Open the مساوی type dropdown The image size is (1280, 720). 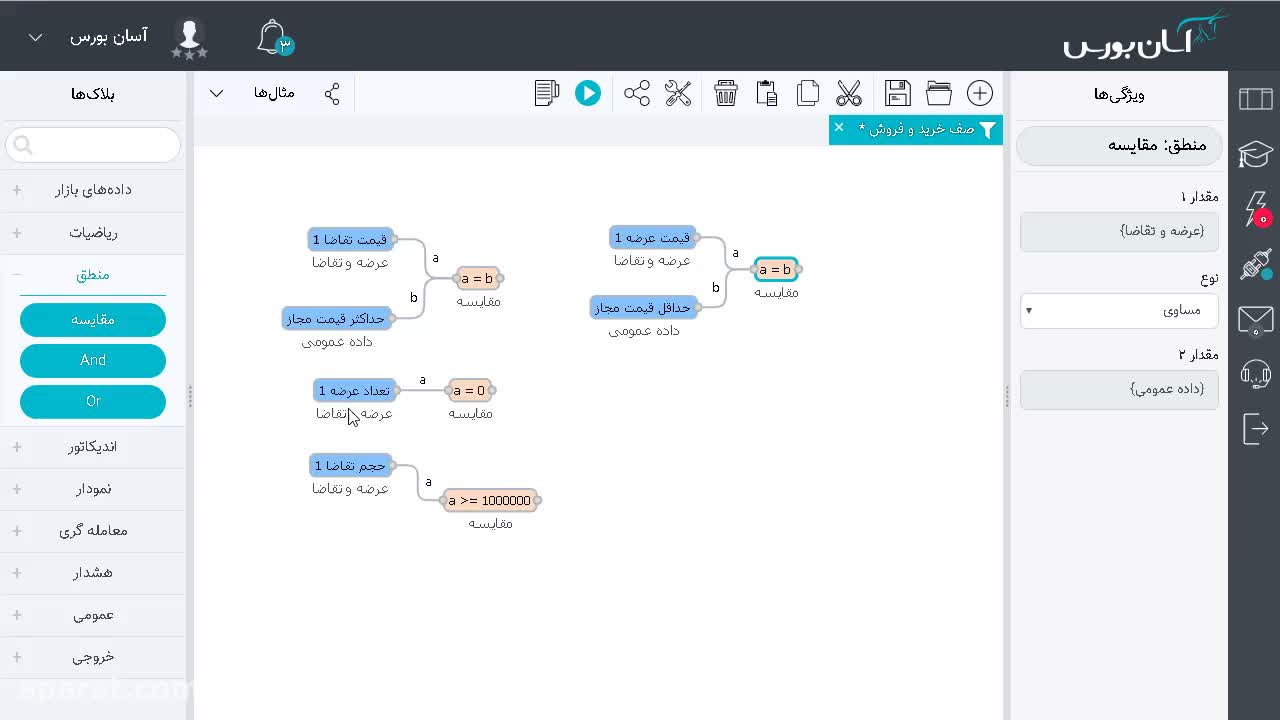coord(1119,310)
